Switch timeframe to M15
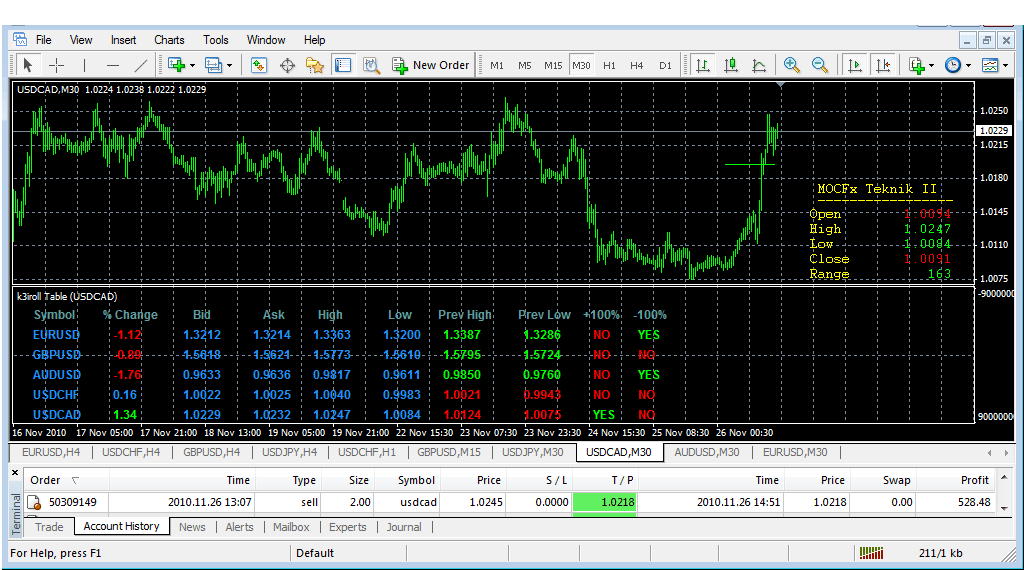Image resolution: width=1024 pixels, height=570 pixels. click(x=553, y=65)
